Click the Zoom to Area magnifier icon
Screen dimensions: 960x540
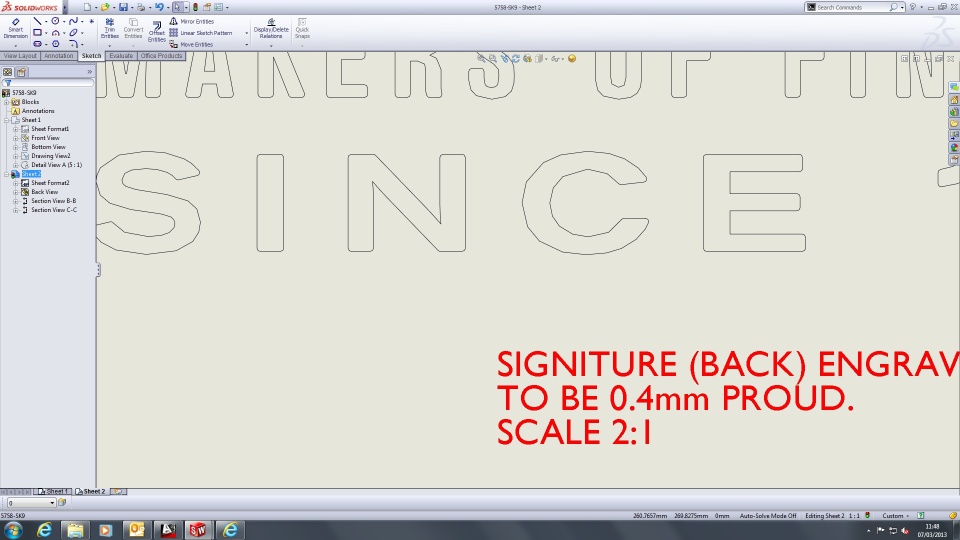[493, 59]
